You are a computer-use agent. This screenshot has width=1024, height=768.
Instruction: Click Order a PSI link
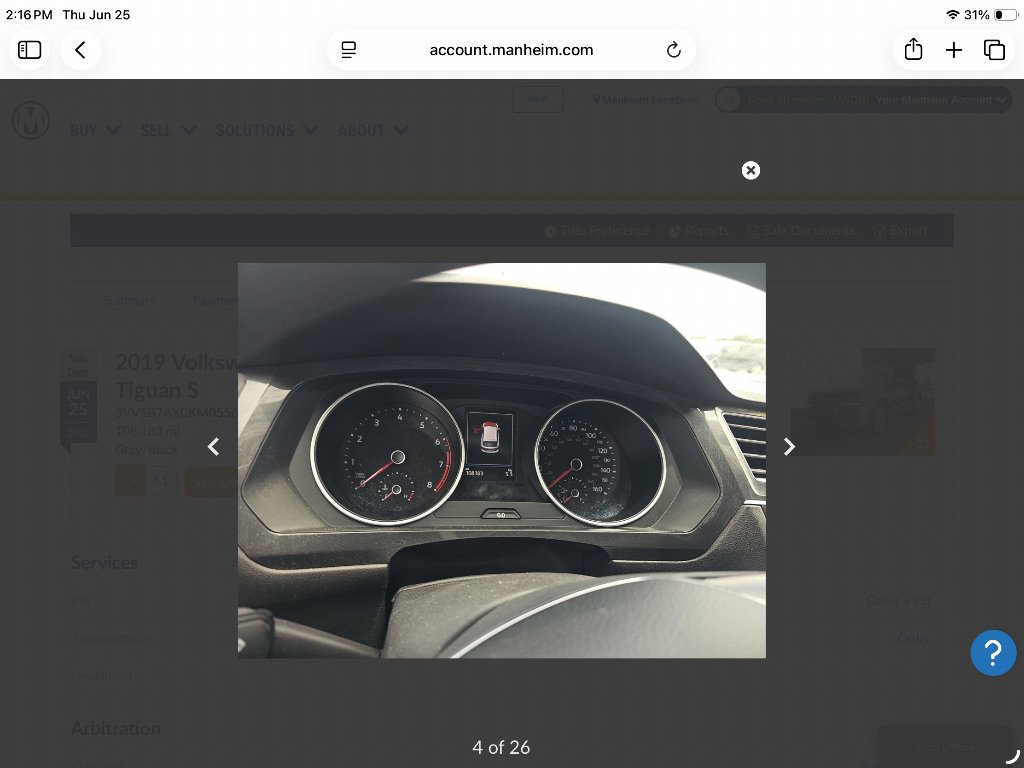pyautogui.click(x=898, y=600)
